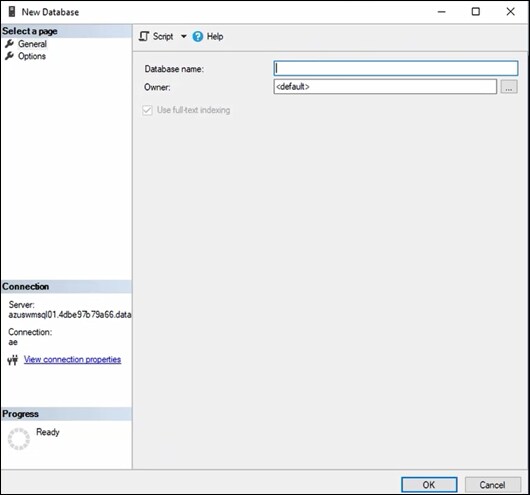The width and height of the screenshot is (530, 495).
Task: Click the wrench icon beside General
Action: pos(9,44)
